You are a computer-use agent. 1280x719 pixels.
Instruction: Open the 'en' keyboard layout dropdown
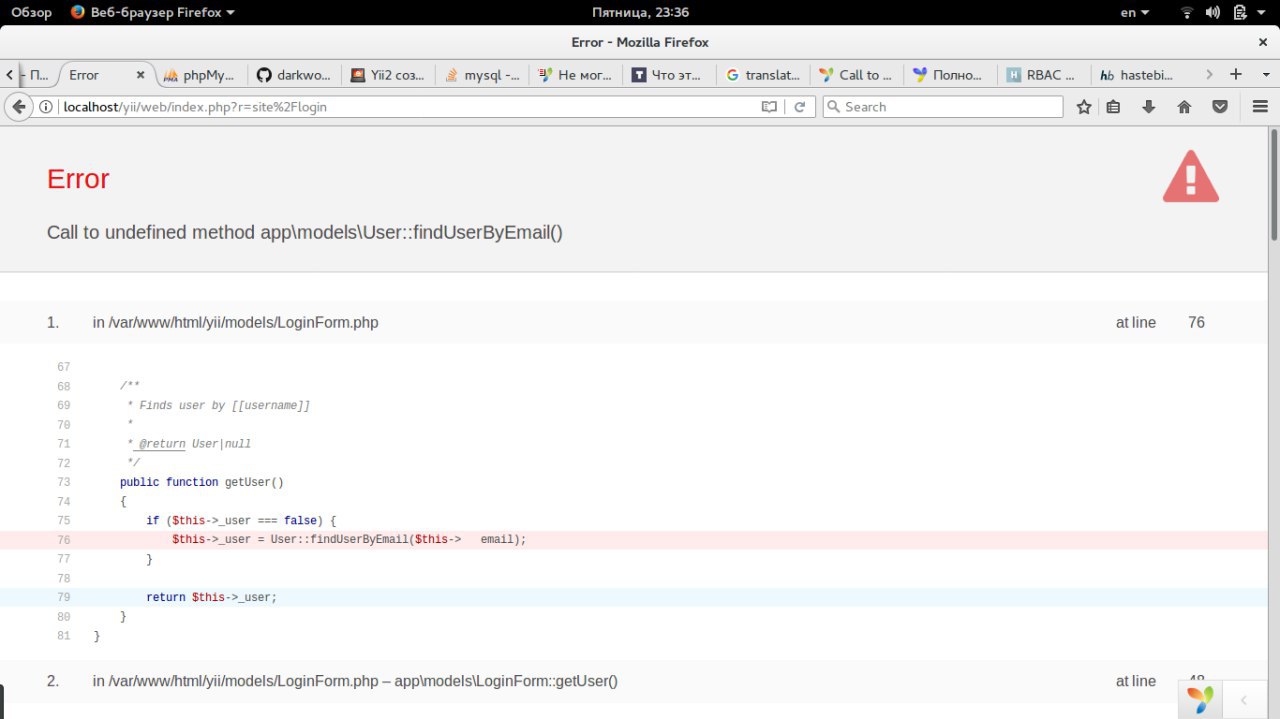1134,12
